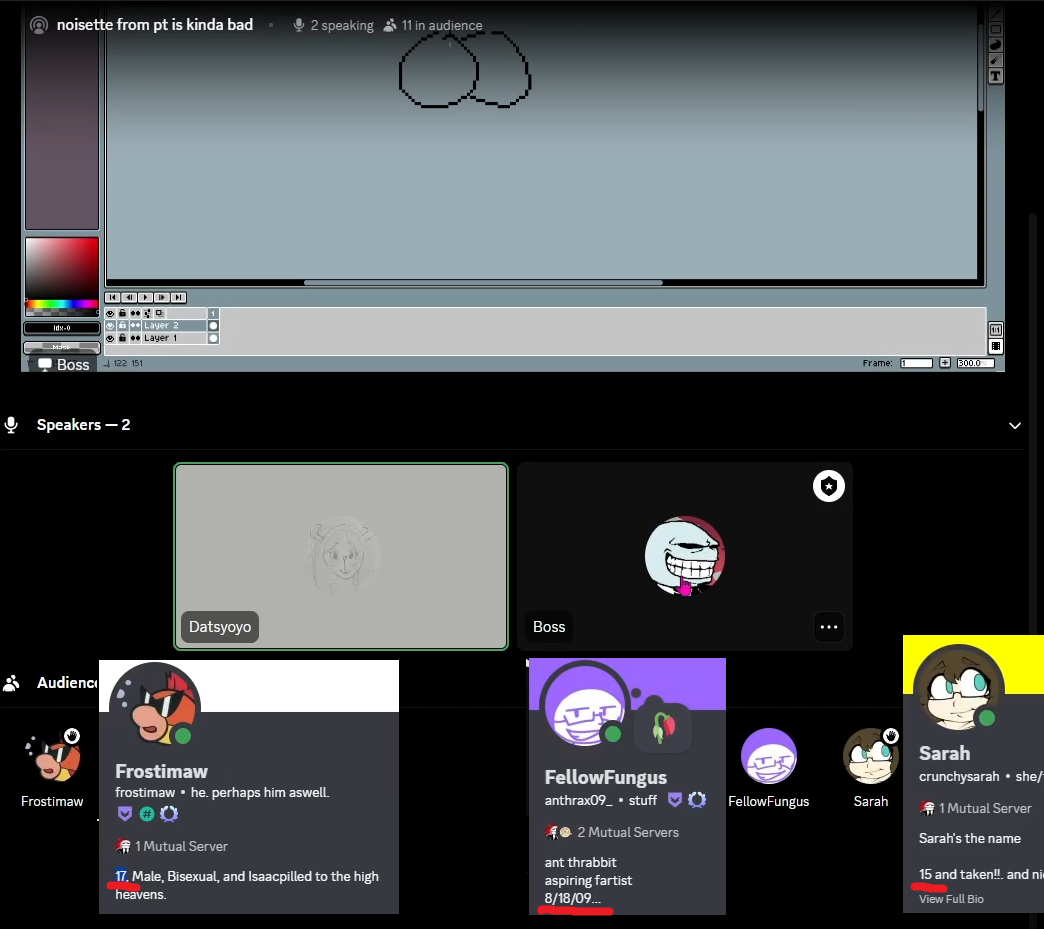The width and height of the screenshot is (1044, 929).
Task: Click the Idx-0 color index box
Action: pos(62,328)
